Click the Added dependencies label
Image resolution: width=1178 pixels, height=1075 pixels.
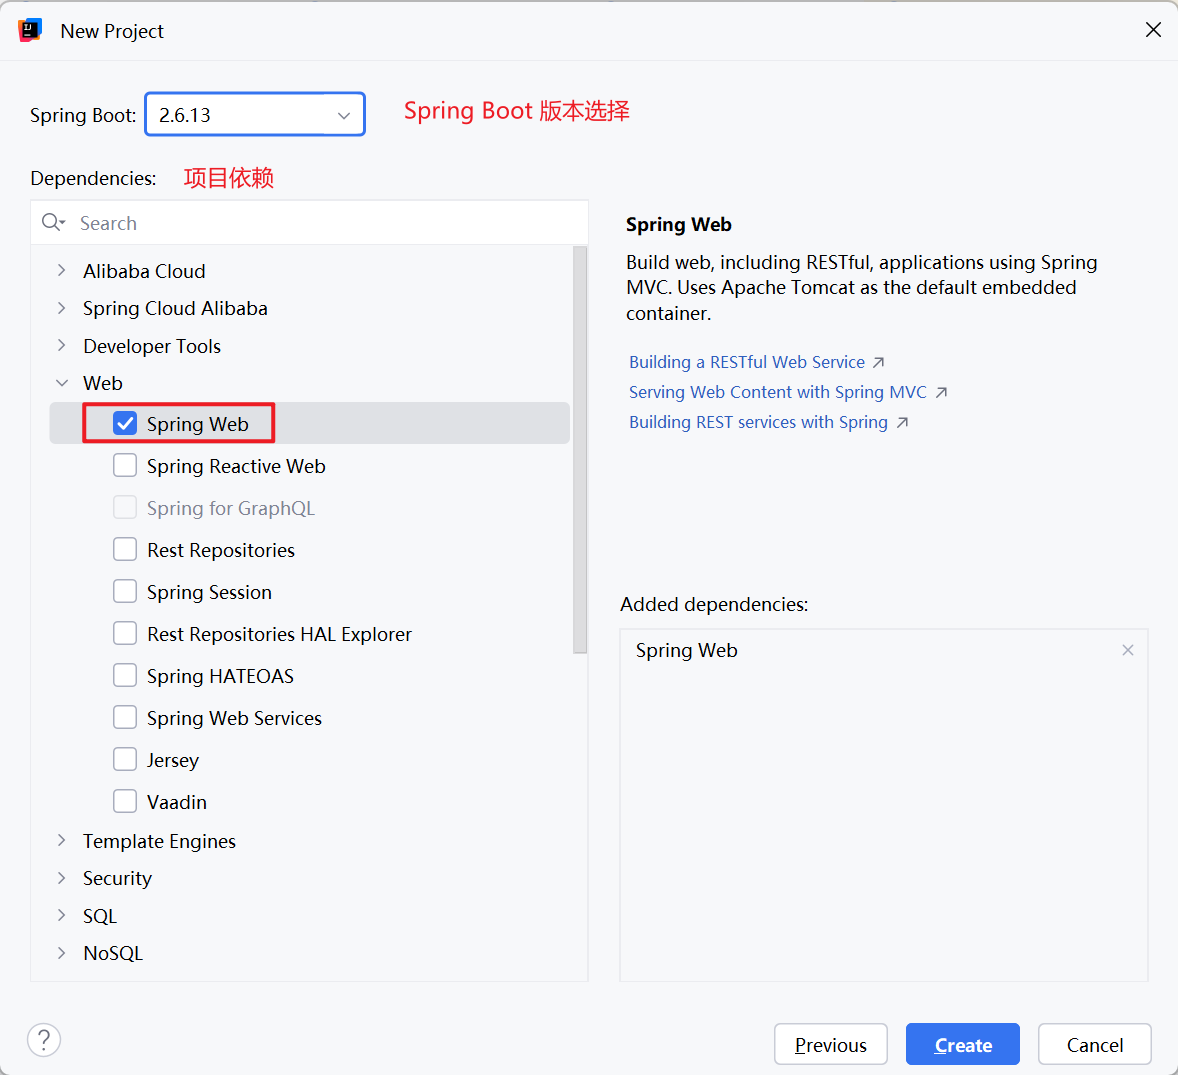coord(714,604)
